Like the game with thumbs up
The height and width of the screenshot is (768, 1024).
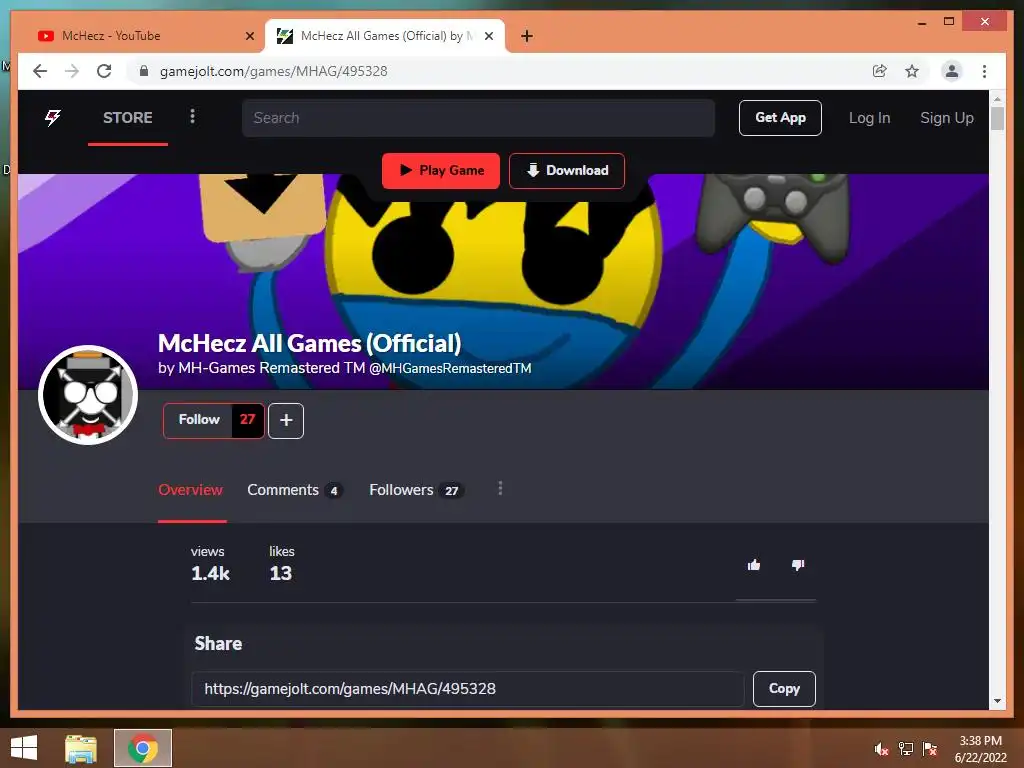click(x=754, y=565)
